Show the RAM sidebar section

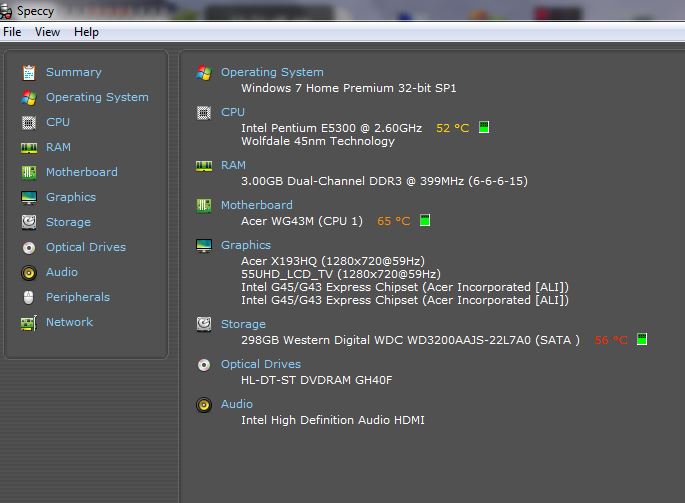point(58,147)
